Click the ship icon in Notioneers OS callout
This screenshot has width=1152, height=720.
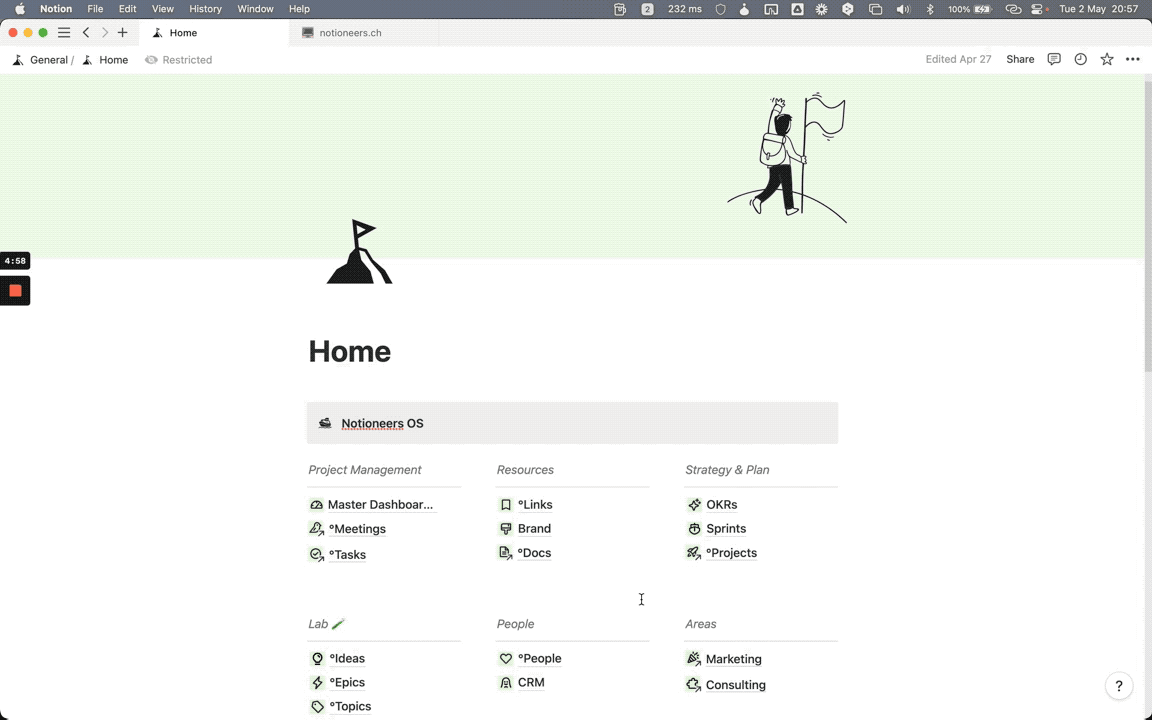pos(325,423)
